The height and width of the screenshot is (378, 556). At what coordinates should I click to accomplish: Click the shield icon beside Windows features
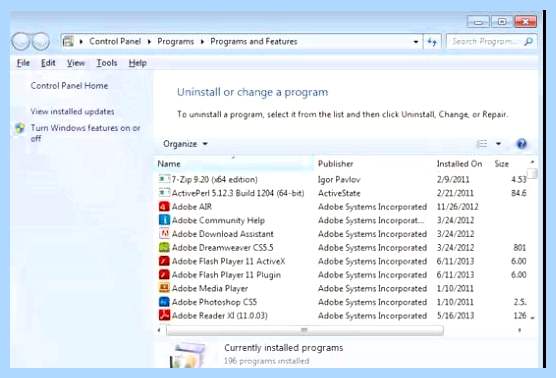tap(20, 128)
